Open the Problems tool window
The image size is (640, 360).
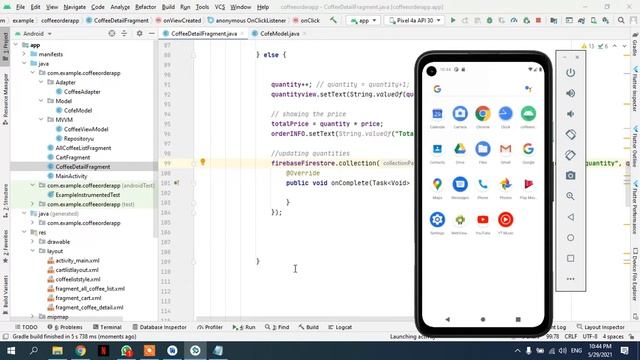(65, 327)
